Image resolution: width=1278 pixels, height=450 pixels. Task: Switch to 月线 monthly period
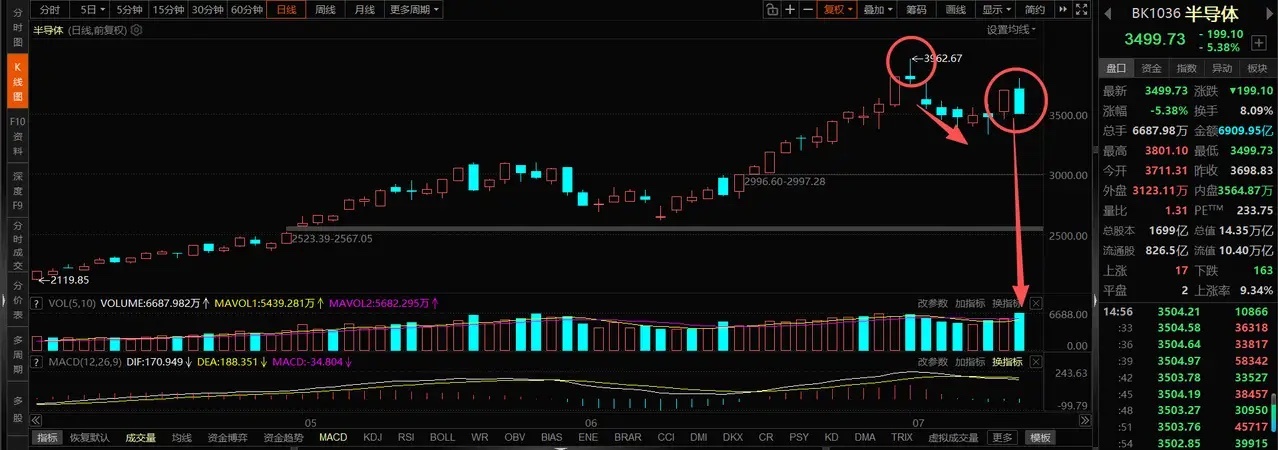tap(364, 9)
